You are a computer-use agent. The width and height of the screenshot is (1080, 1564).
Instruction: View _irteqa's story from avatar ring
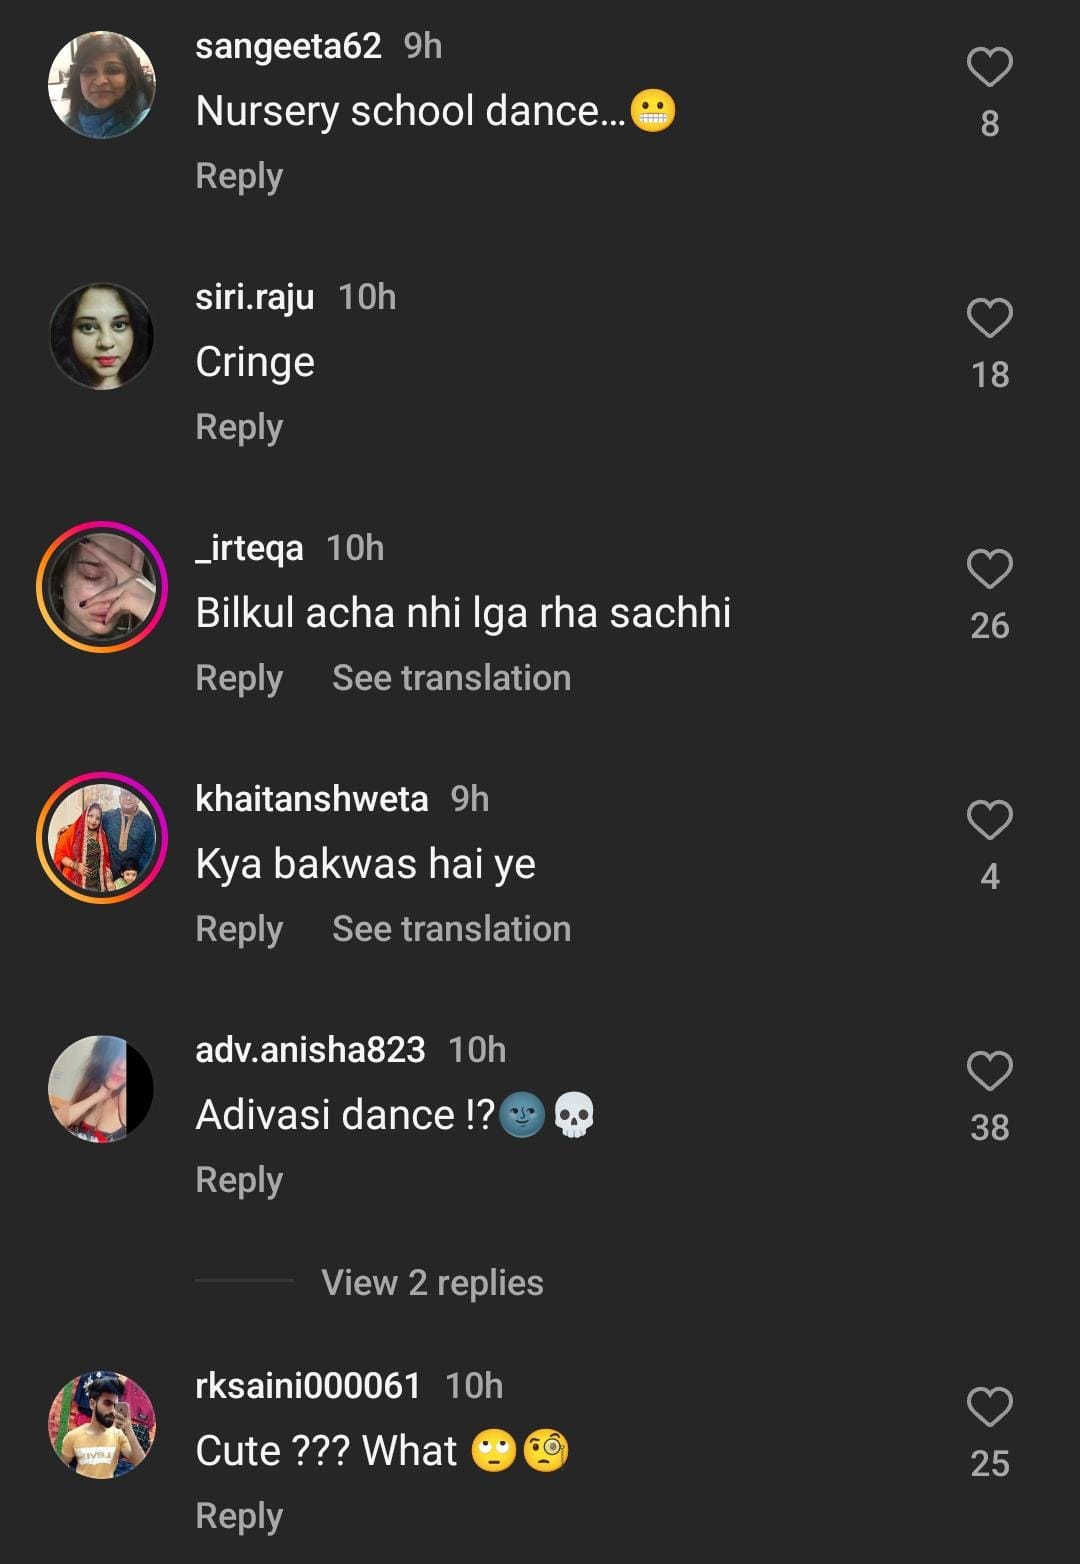102,587
